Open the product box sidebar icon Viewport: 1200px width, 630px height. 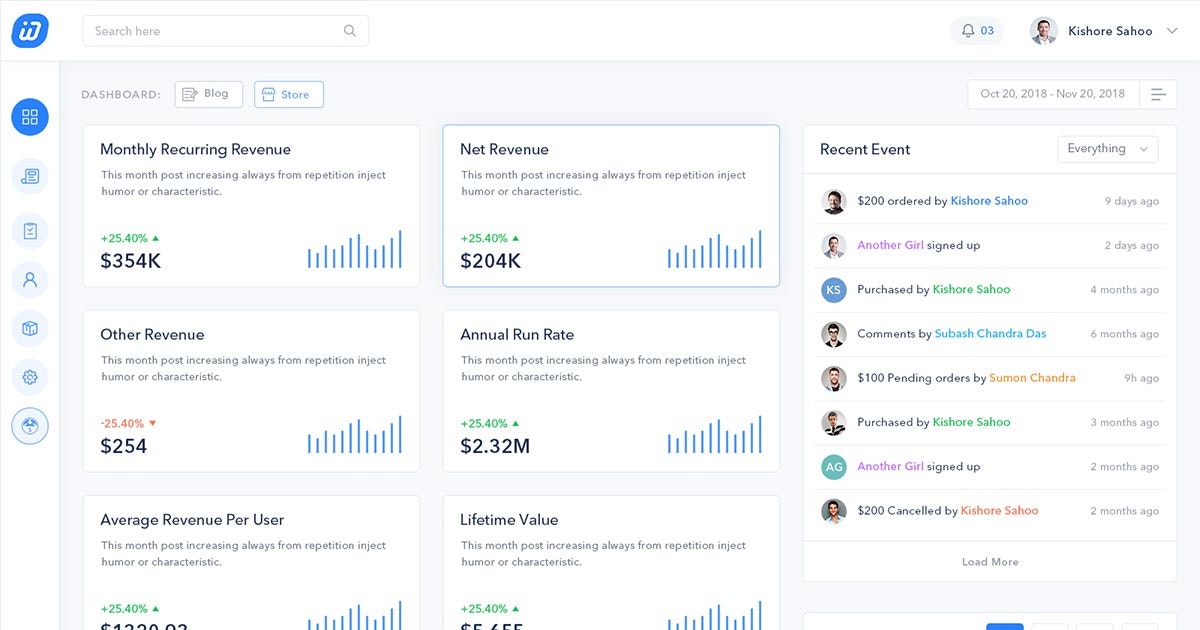pos(30,328)
